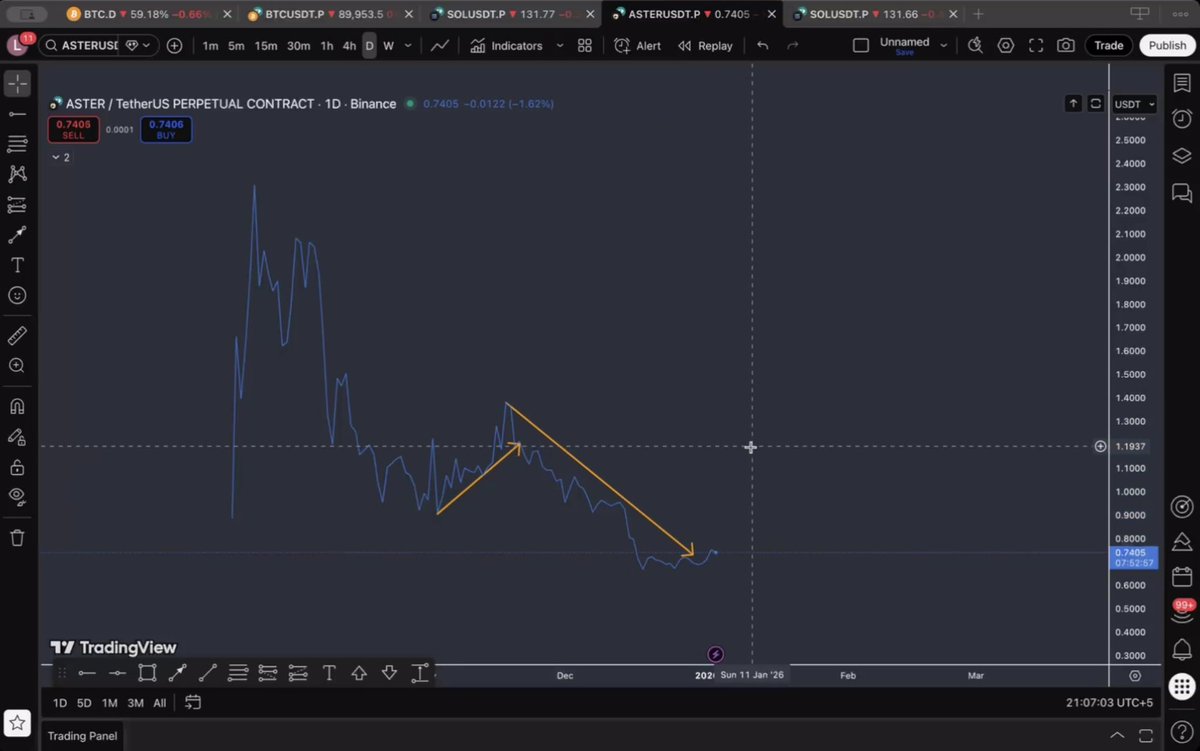Screen dimensions: 1200x751
Task: Open chart settings hexagon icon
Action: [x=1006, y=46]
